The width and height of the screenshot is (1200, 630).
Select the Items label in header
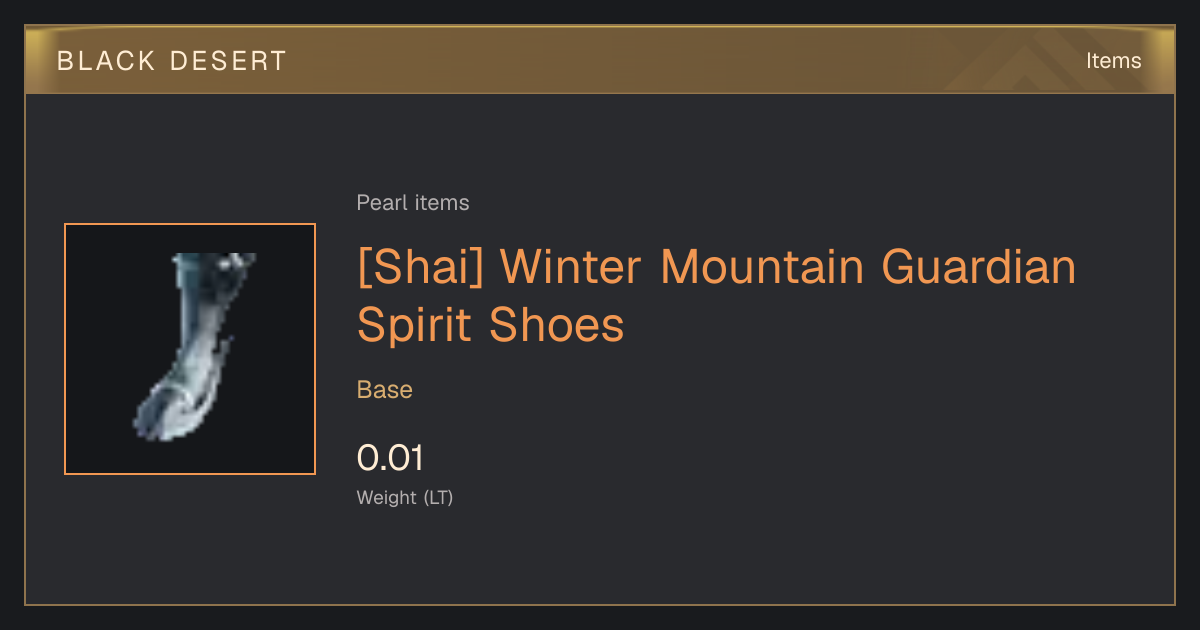(1113, 61)
